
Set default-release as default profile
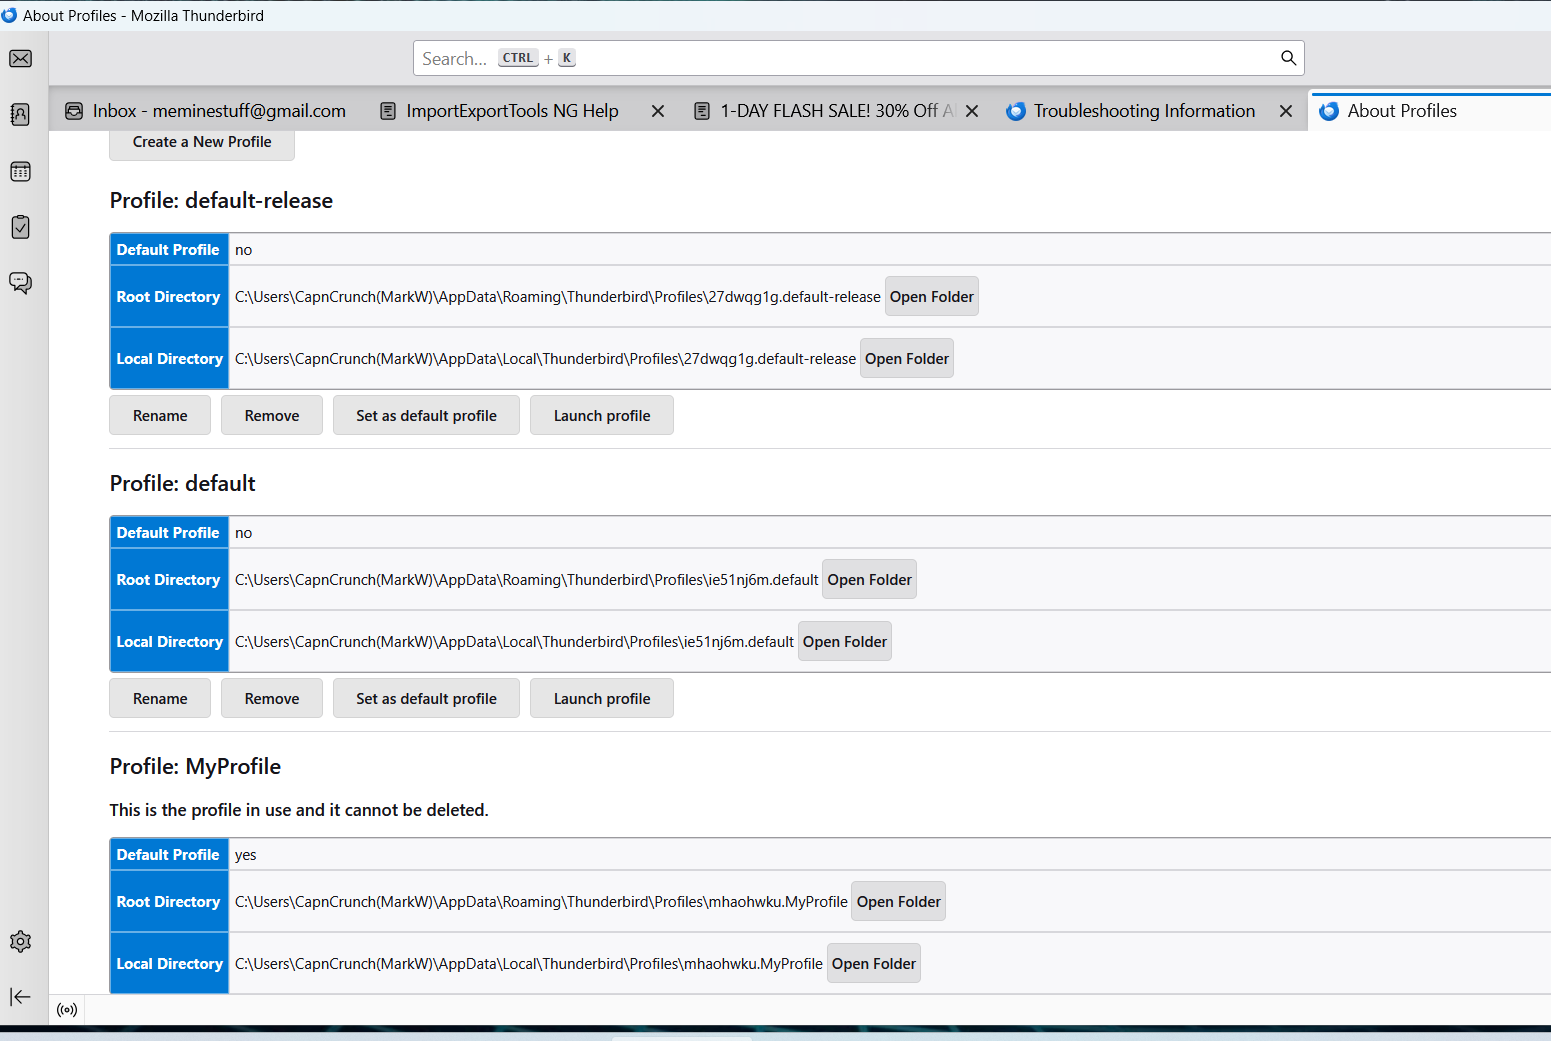pyautogui.click(x=426, y=416)
